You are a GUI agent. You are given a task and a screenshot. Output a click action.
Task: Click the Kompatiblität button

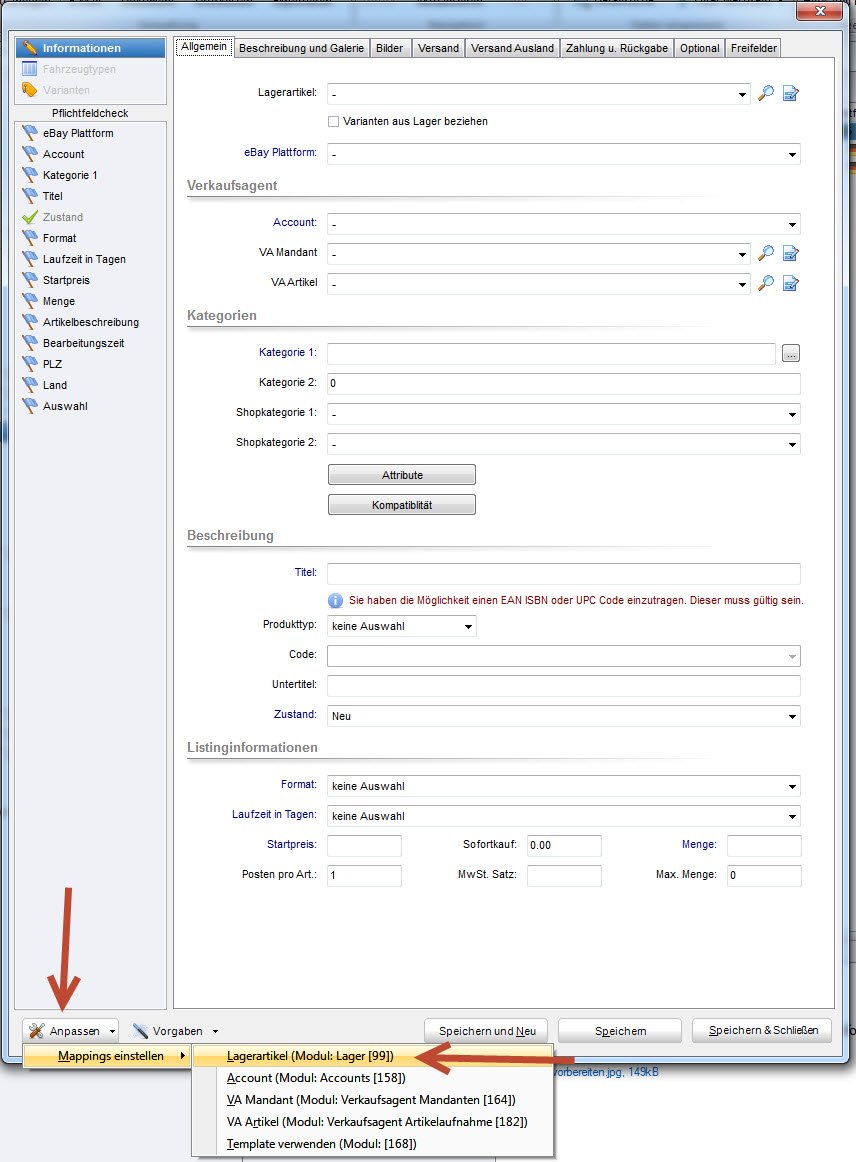pos(402,505)
